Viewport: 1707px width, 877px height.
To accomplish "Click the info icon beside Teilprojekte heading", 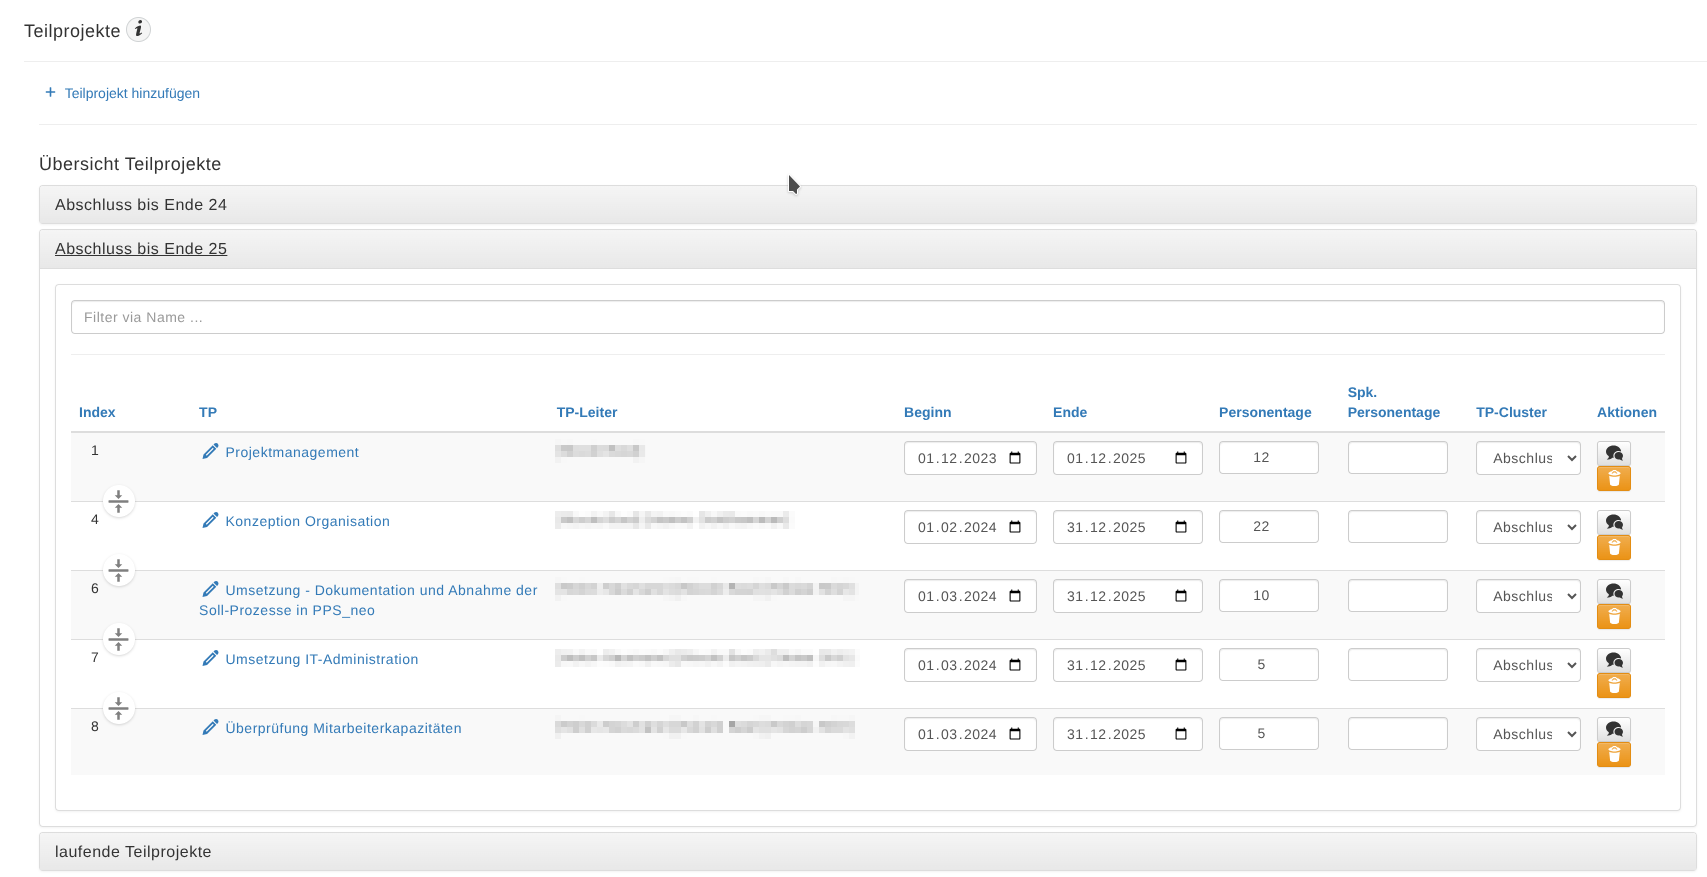I will tap(139, 30).
